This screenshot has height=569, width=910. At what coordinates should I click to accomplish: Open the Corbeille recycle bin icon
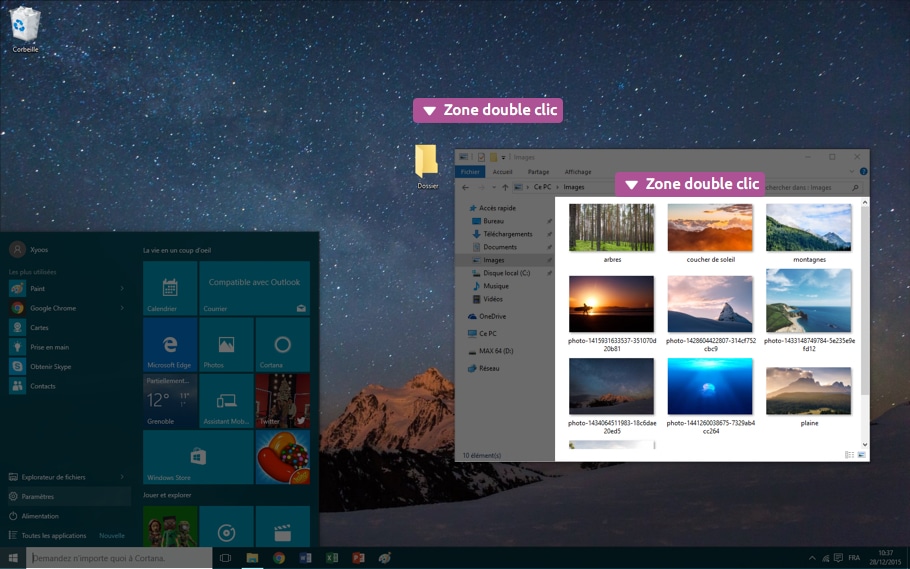[x=26, y=26]
